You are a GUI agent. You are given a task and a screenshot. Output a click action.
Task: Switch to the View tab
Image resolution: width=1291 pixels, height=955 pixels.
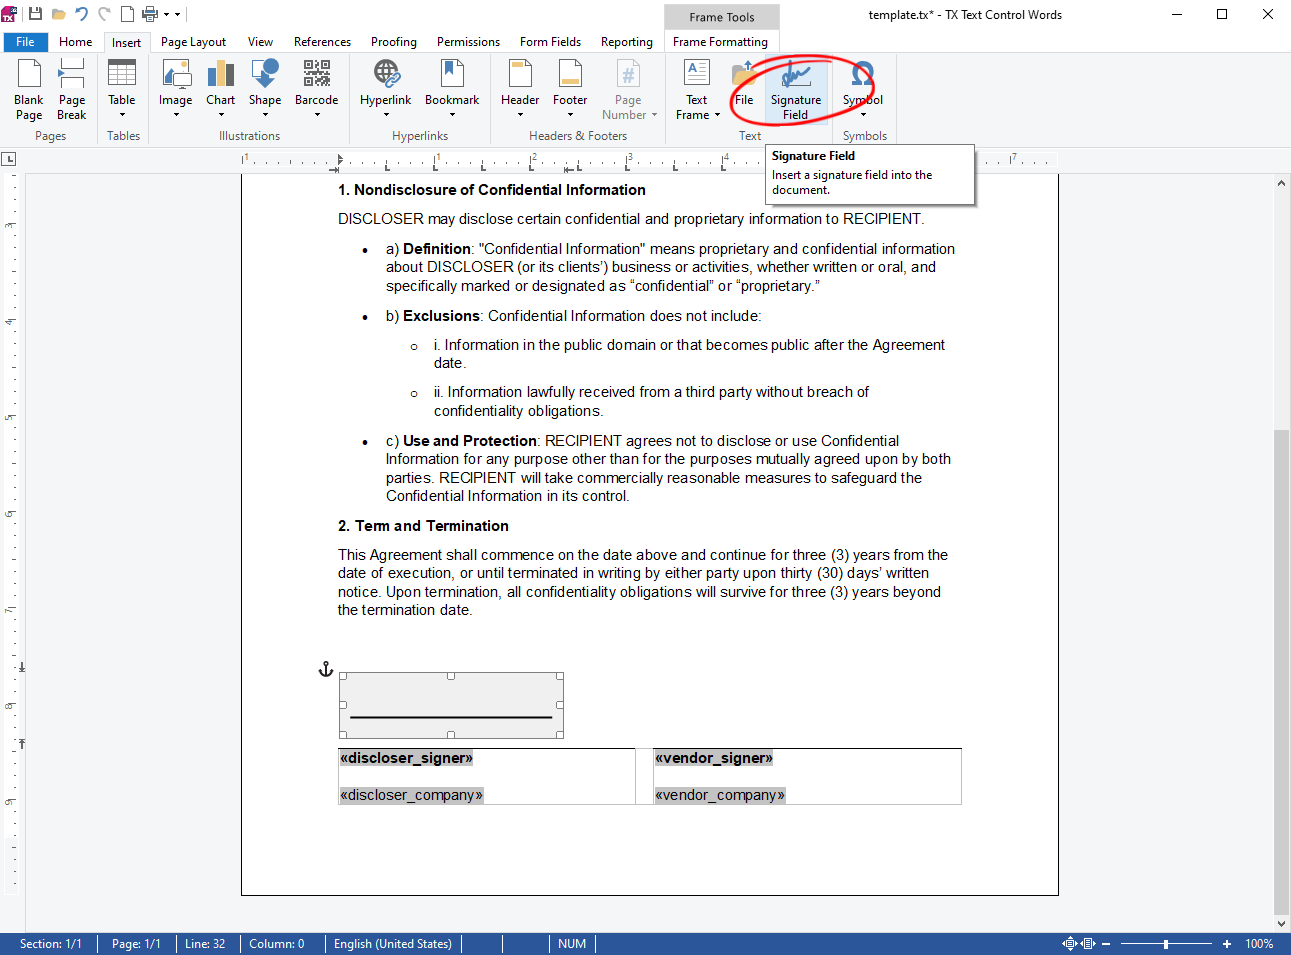click(x=260, y=42)
